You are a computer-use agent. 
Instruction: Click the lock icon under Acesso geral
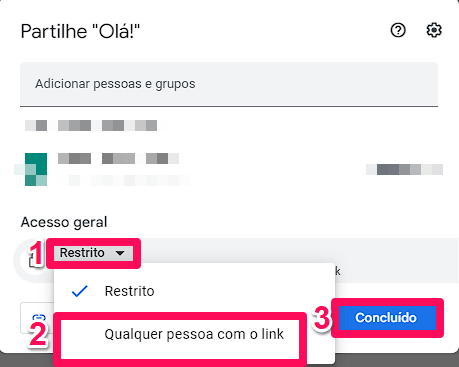tap(31, 260)
